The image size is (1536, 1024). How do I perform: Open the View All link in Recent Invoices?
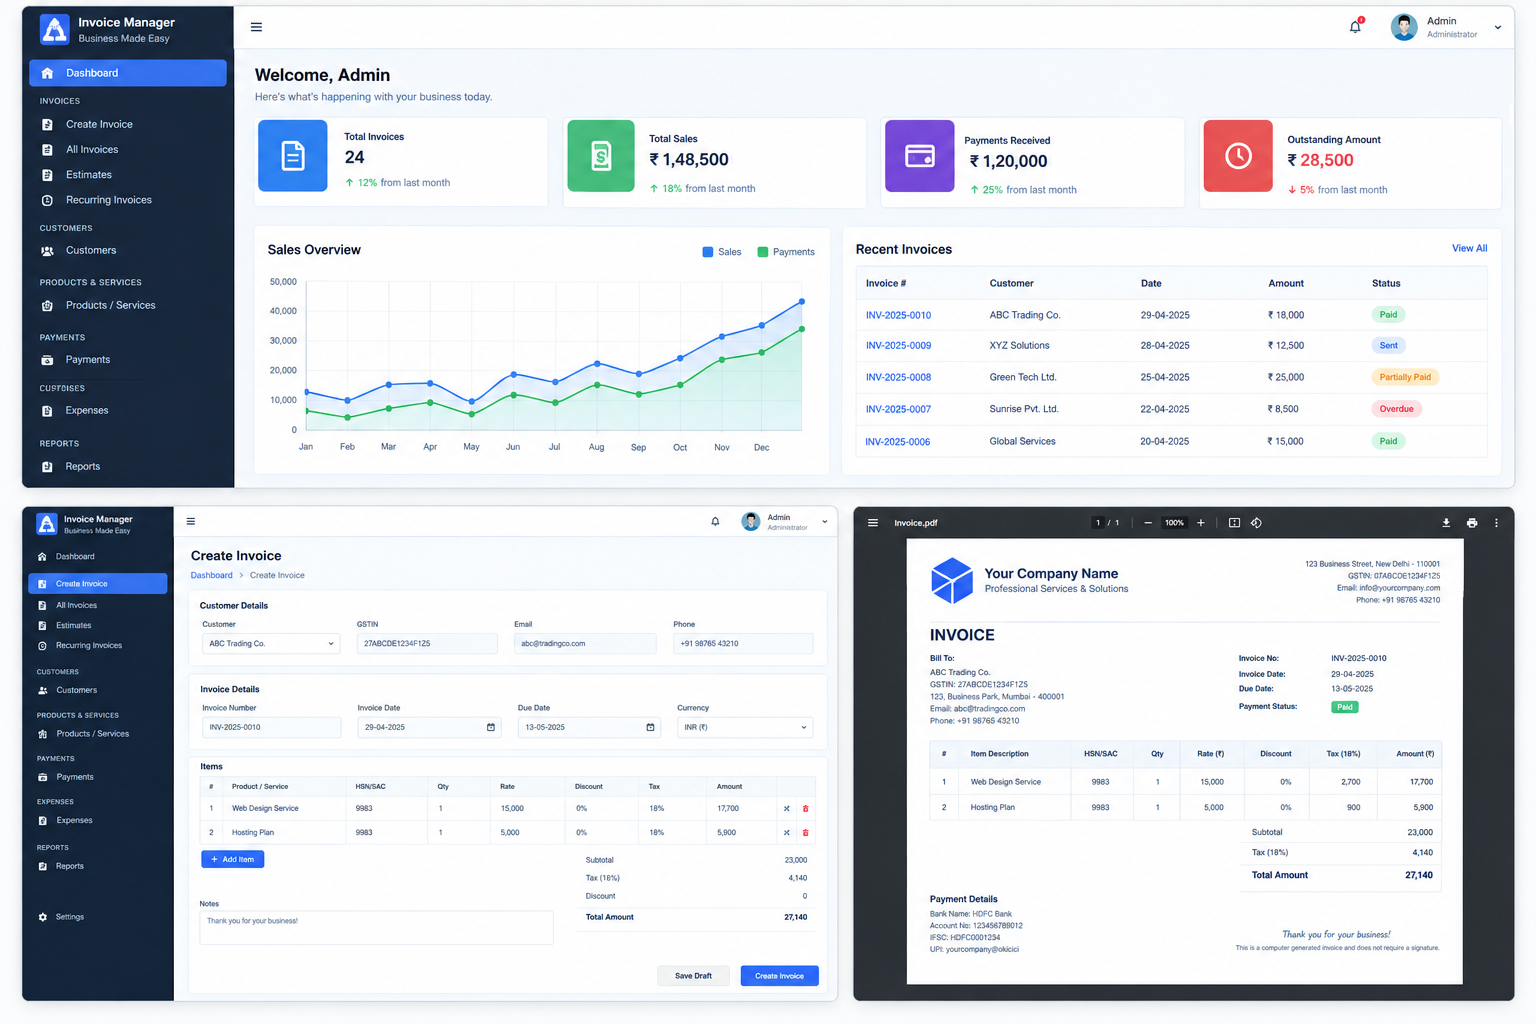click(x=1469, y=248)
